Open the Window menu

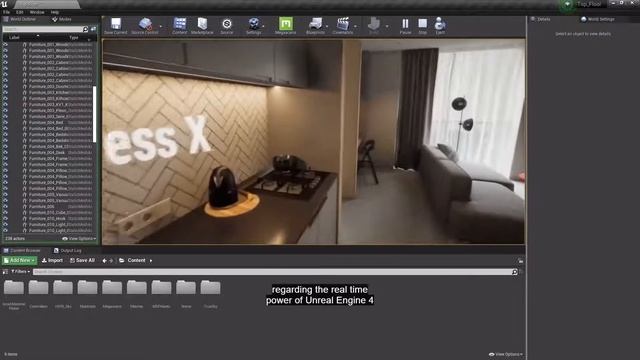[37, 12]
